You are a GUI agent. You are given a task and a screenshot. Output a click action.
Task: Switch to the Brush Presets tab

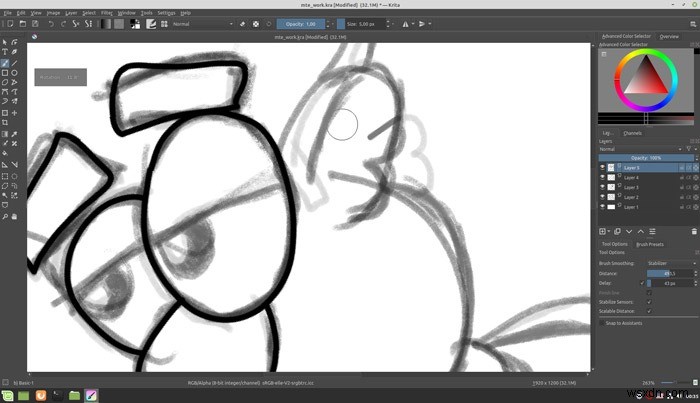650,244
